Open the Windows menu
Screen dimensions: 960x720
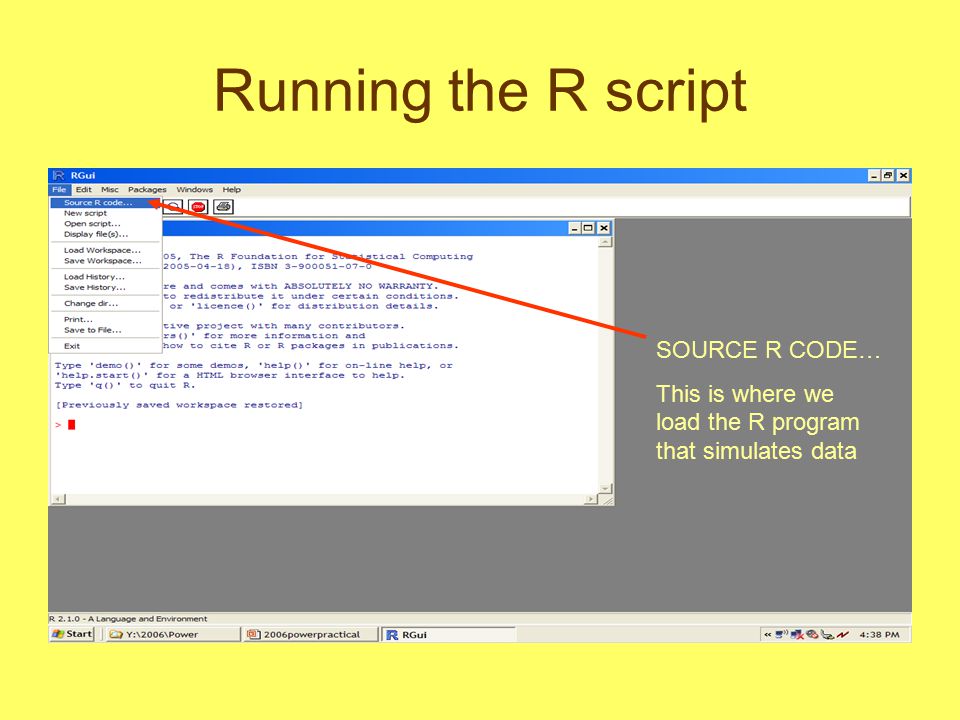click(x=195, y=190)
